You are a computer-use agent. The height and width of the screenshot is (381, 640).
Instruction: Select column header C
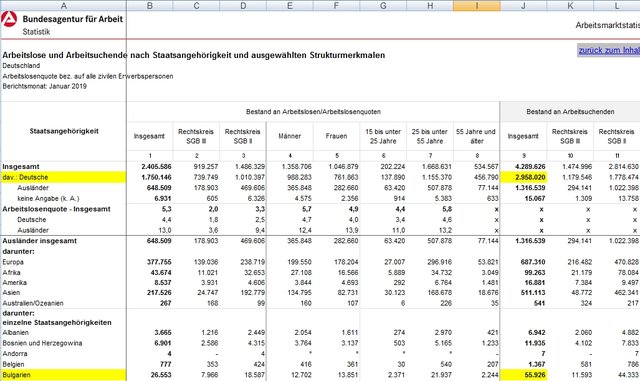coord(196,5)
